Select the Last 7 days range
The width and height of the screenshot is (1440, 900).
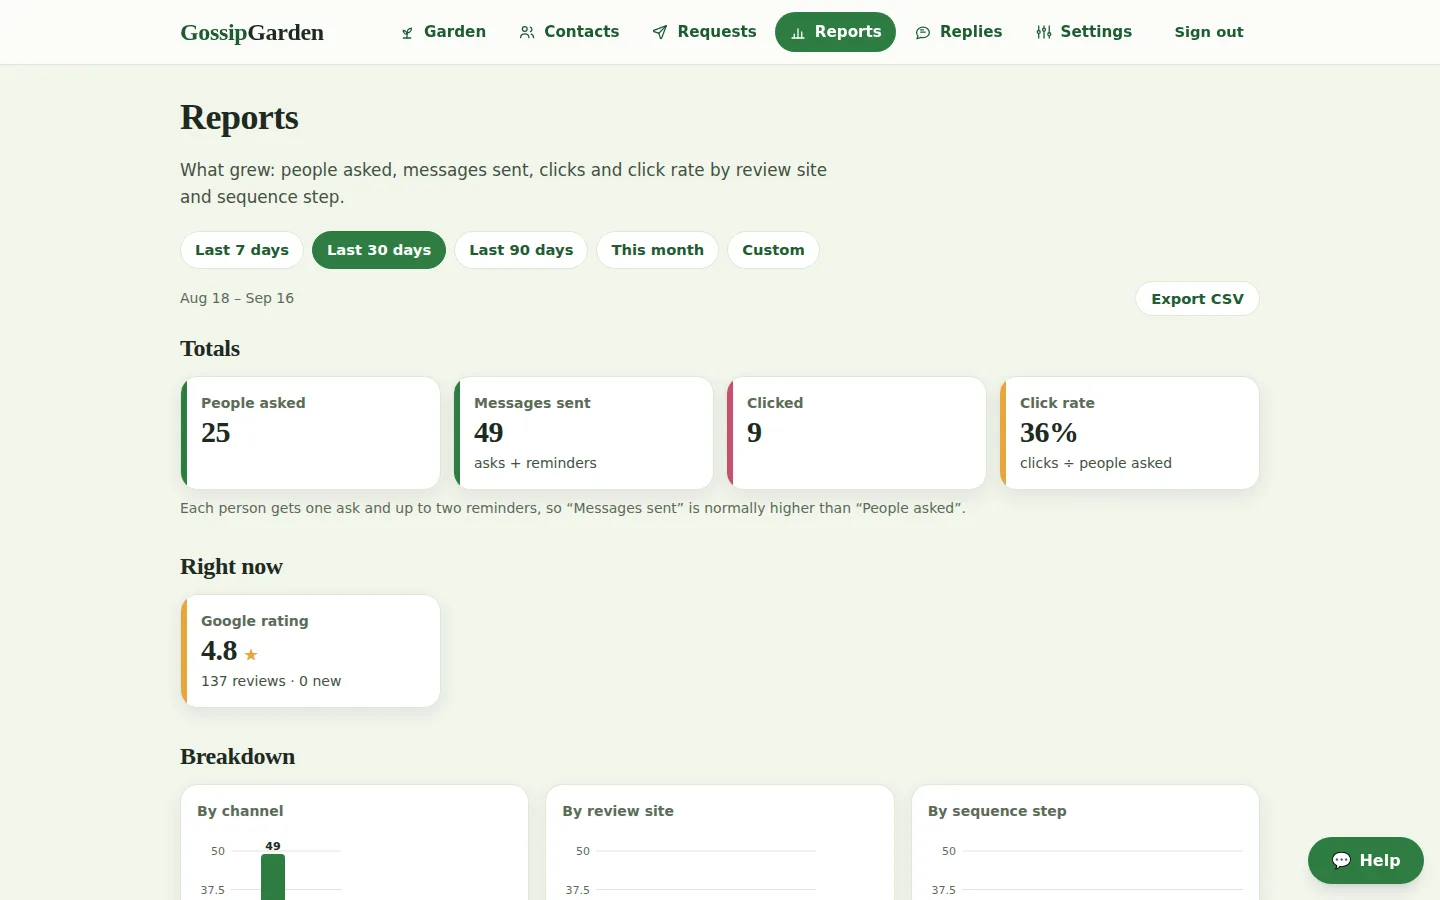point(242,250)
